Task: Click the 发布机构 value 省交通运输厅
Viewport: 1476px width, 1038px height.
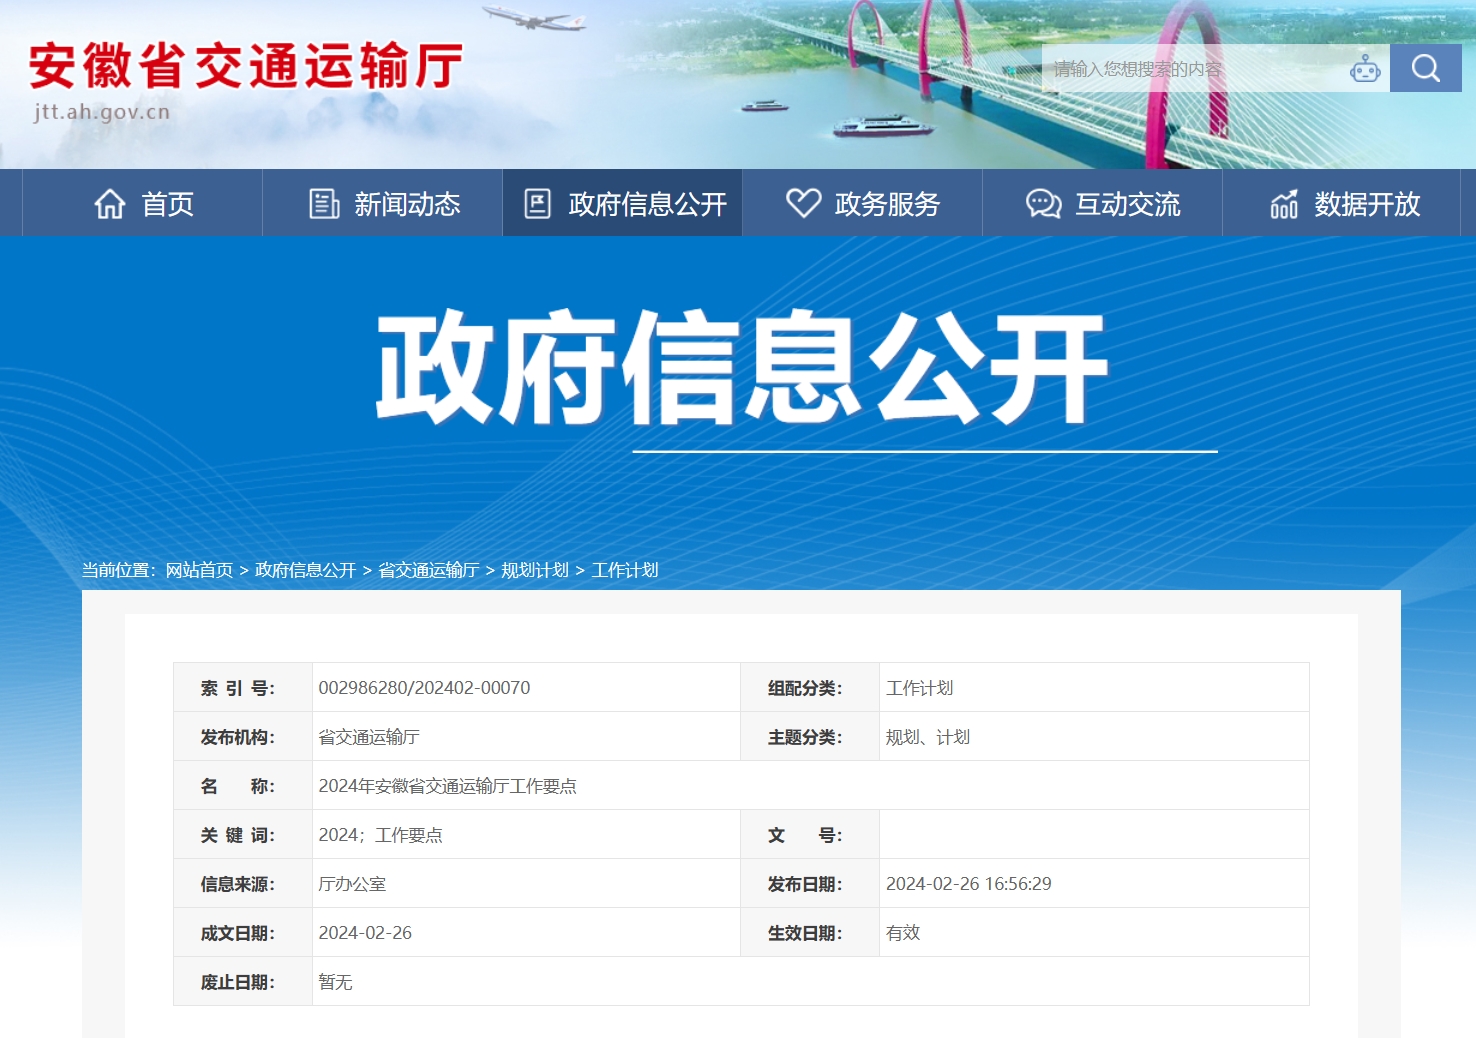Action: tap(369, 737)
